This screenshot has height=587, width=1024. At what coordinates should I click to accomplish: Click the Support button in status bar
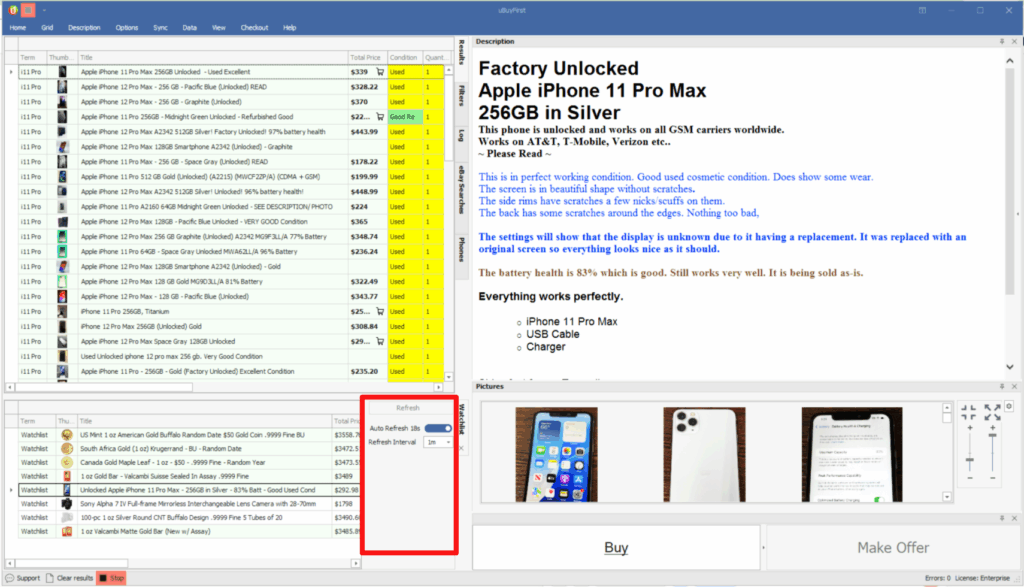23,578
